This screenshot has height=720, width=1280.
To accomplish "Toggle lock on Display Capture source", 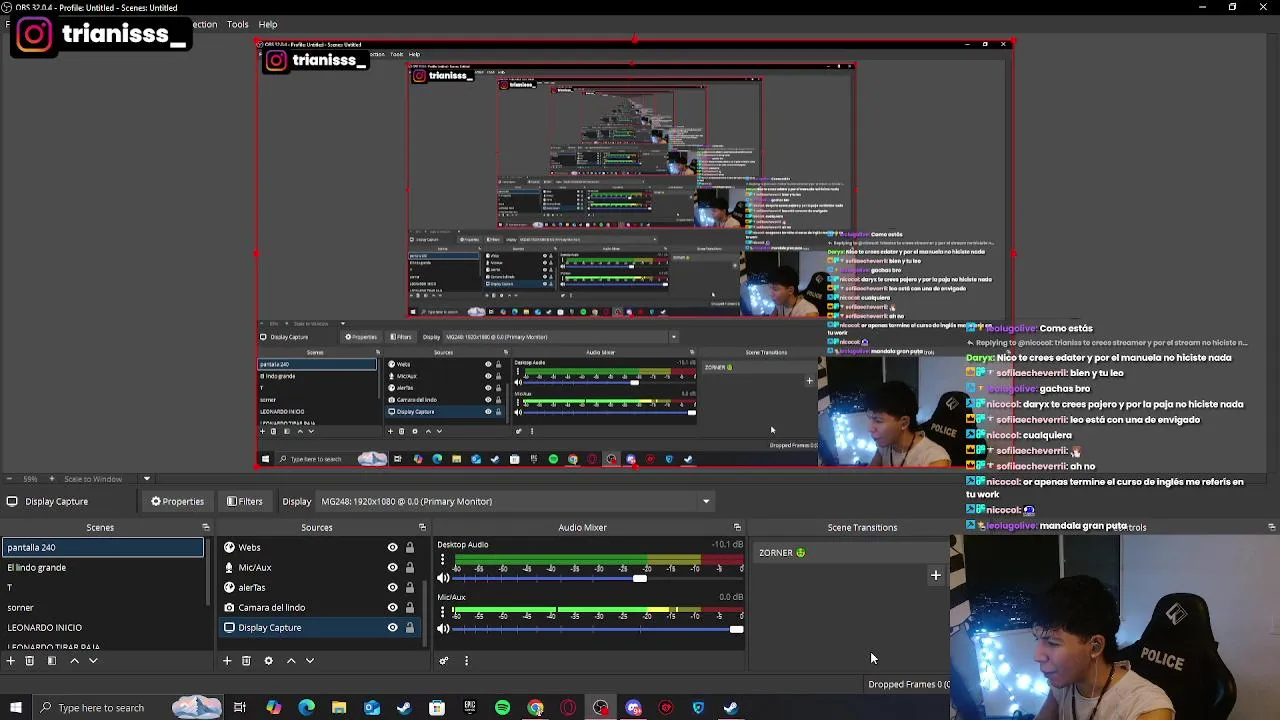I will click(409, 627).
